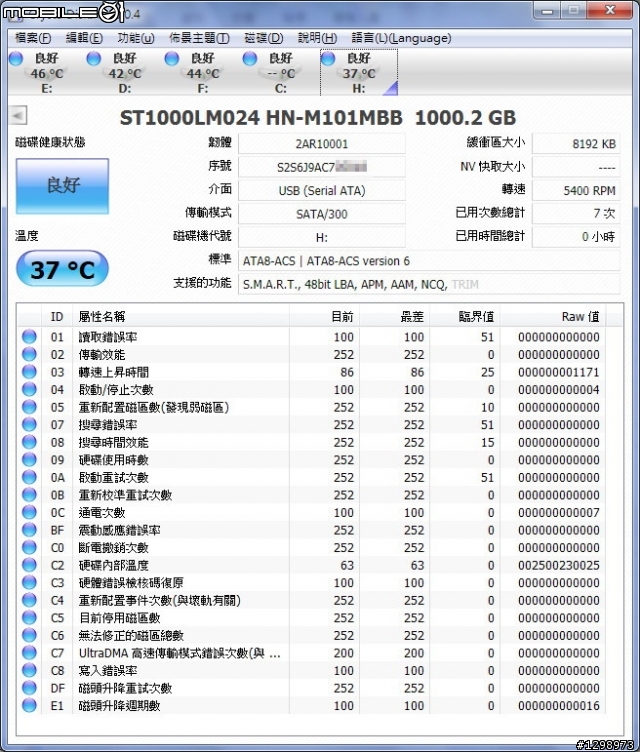
Task: Click the 5400 RPM rotation value
Action: coord(576,191)
